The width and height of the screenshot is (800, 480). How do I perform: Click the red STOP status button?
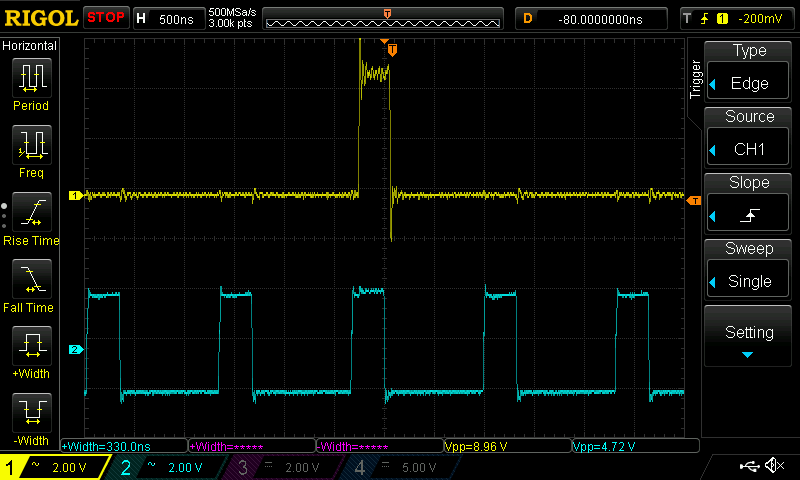click(x=105, y=18)
